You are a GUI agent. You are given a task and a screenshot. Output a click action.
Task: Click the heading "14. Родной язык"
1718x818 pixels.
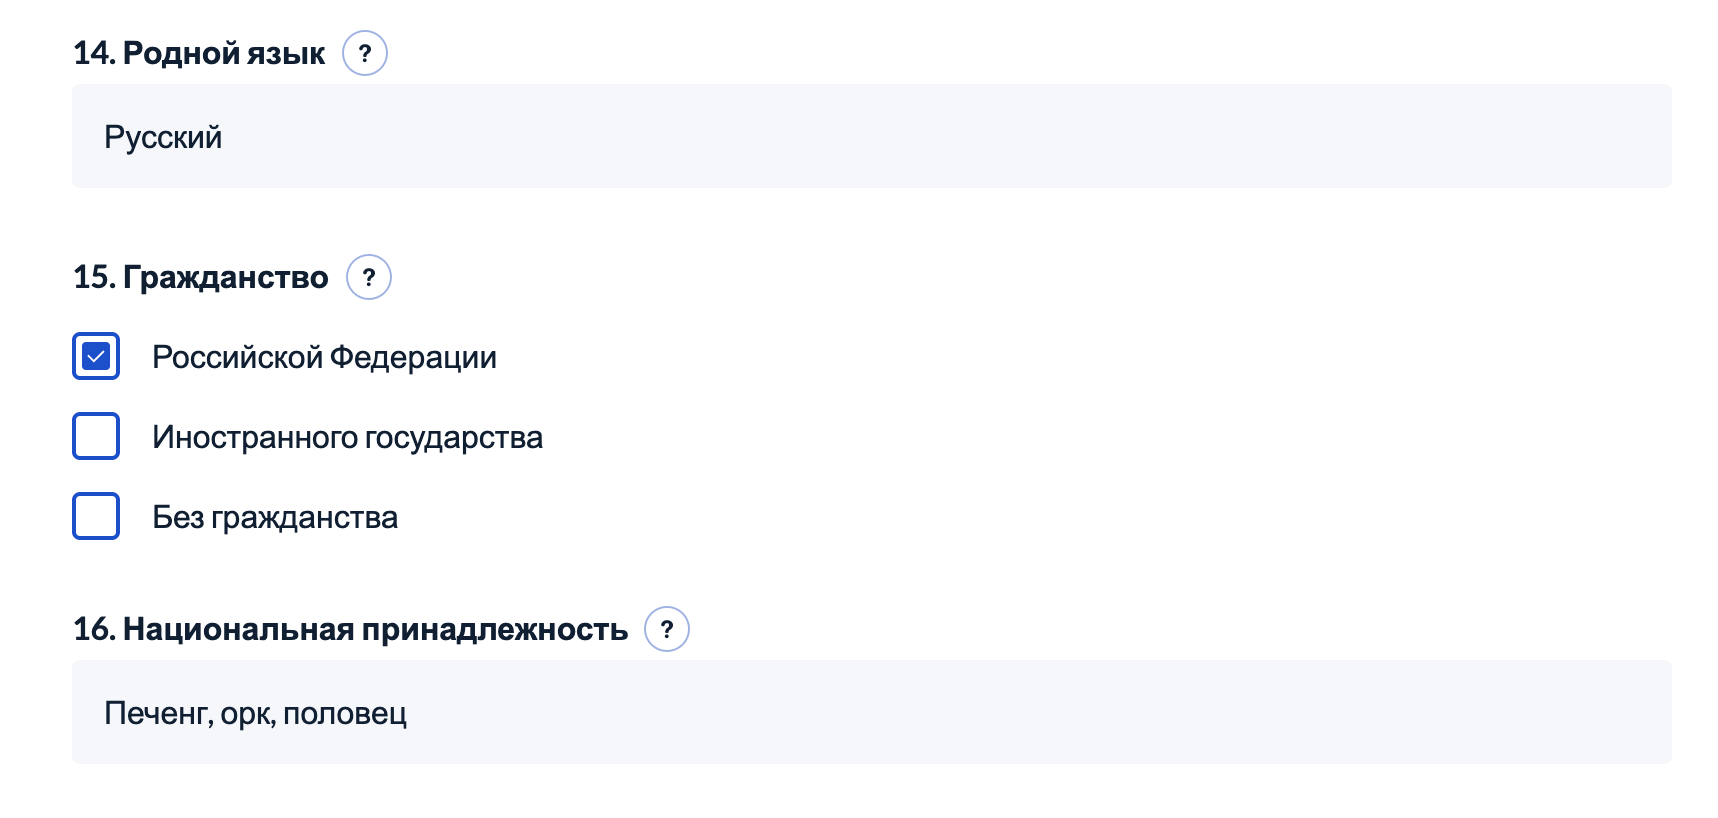coord(199,53)
